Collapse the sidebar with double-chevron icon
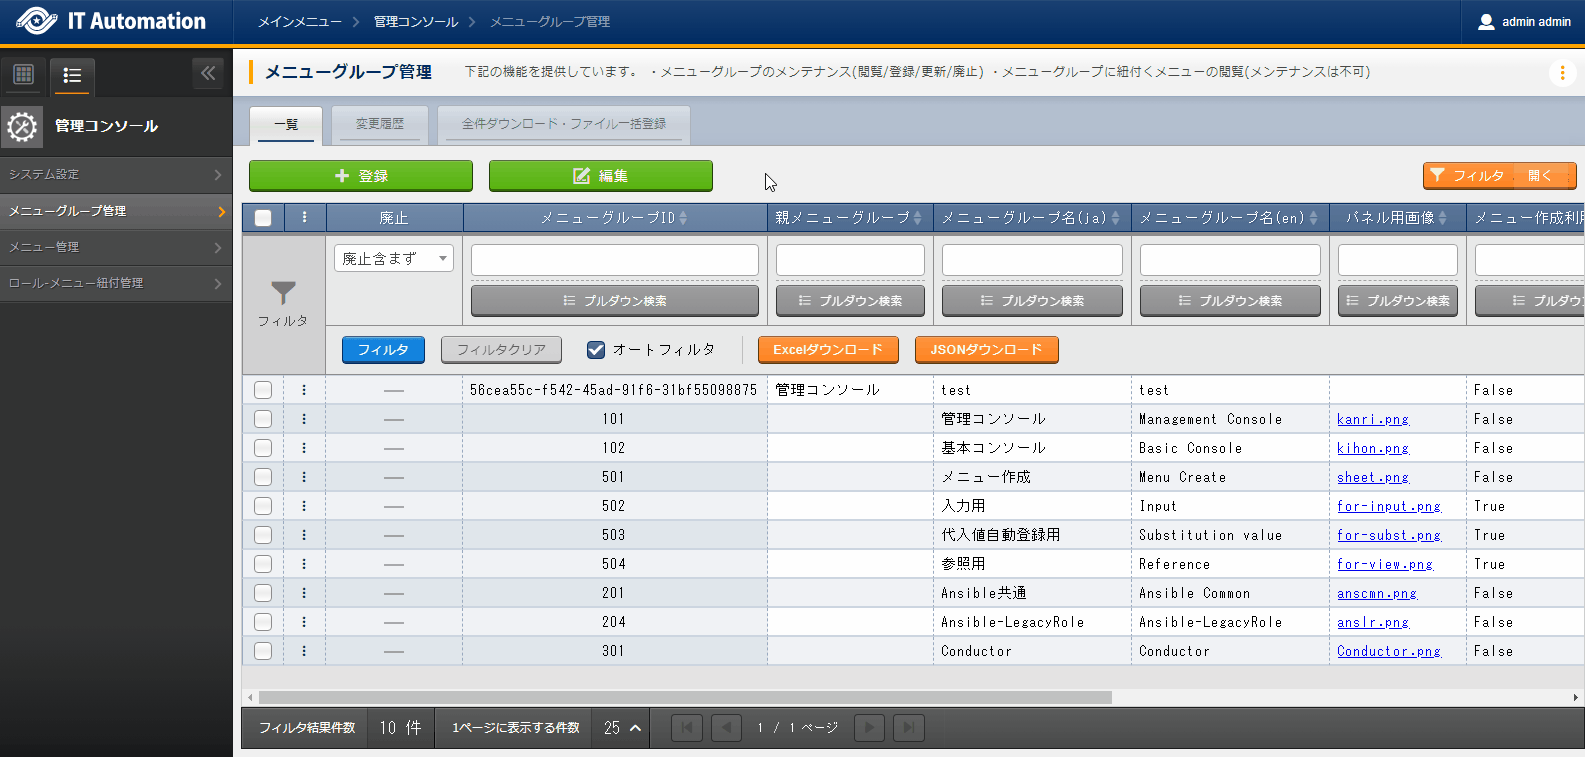1585x757 pixels. coord(208,73)
